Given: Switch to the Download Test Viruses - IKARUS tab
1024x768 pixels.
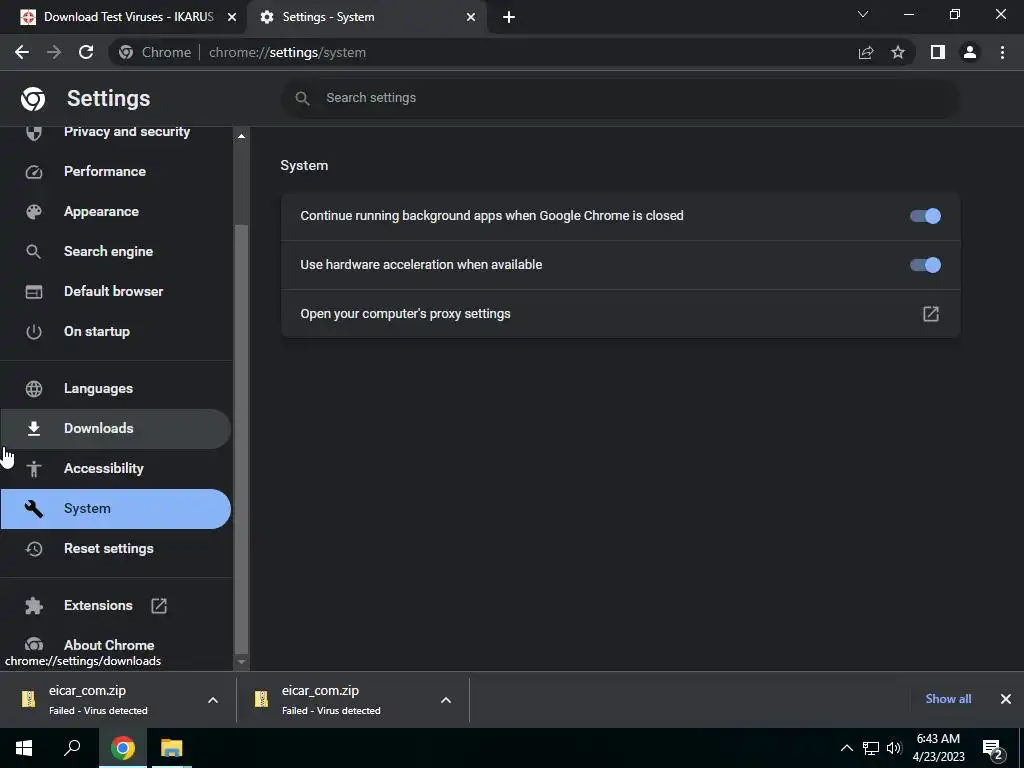Looking at the screenshot, I should 122,17.
